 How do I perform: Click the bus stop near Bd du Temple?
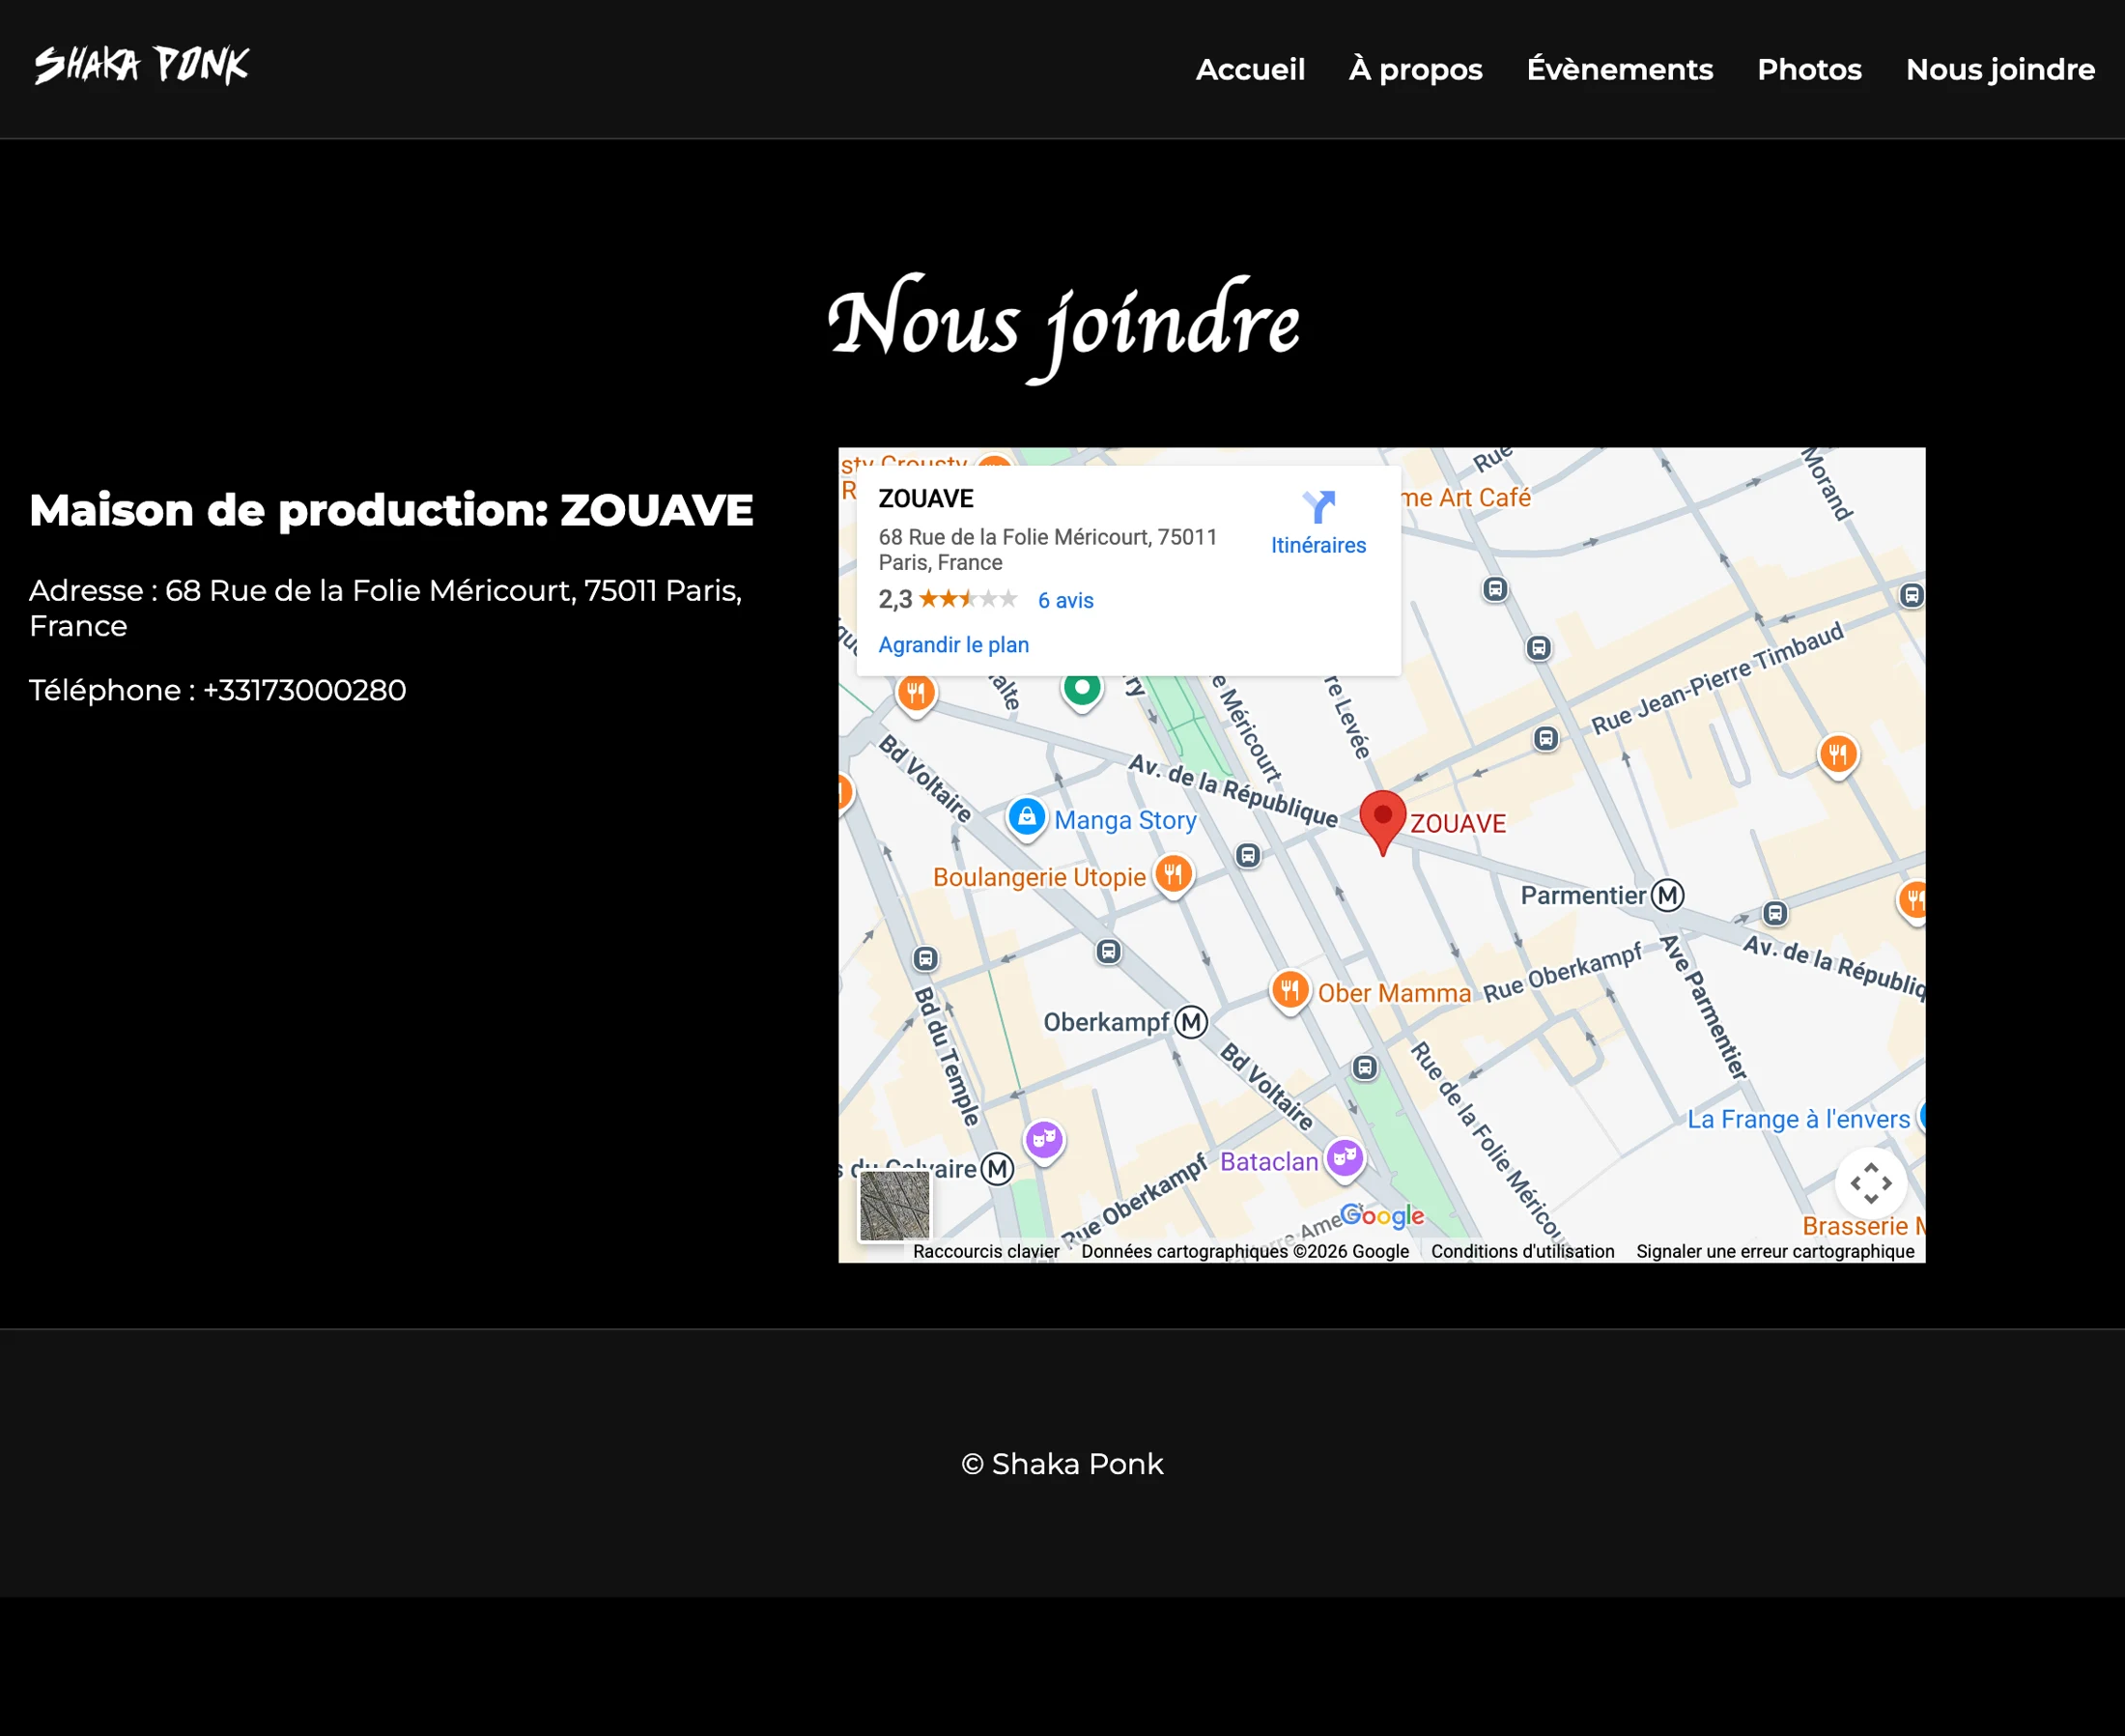tap(926, 958)
